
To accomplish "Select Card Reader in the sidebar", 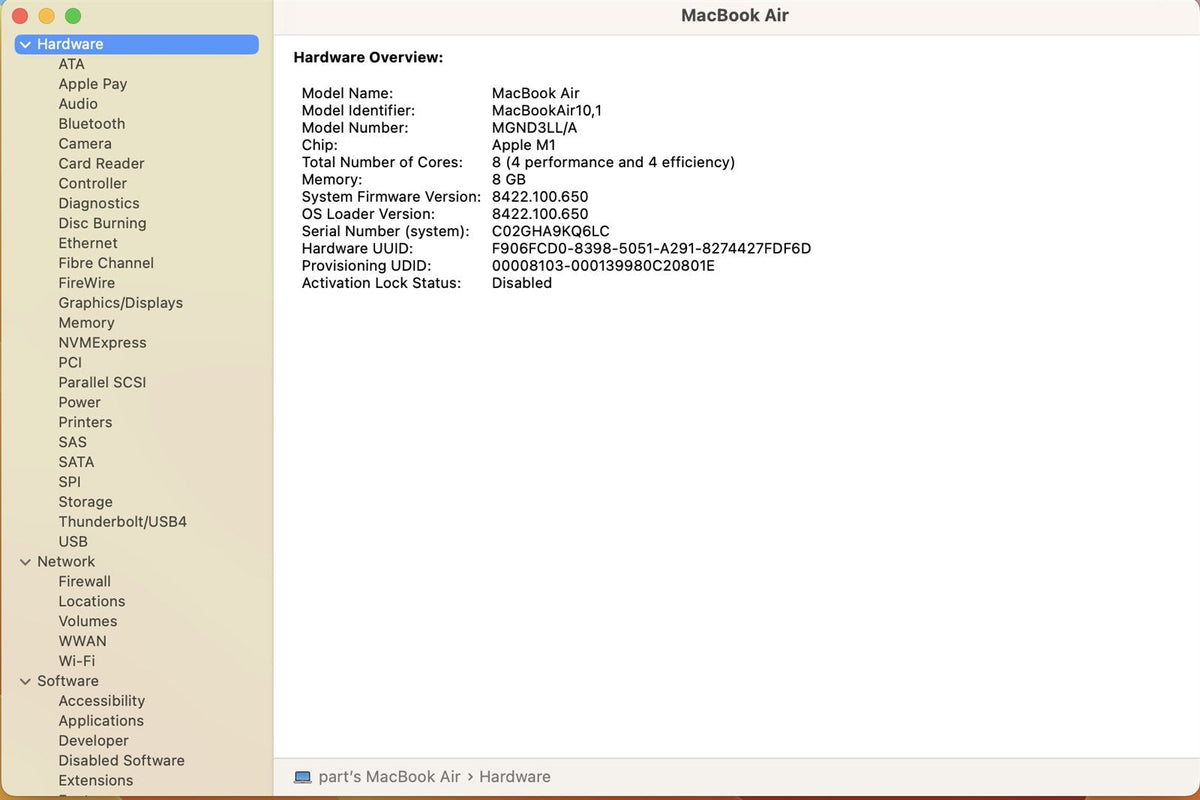I will coord(101,164).
